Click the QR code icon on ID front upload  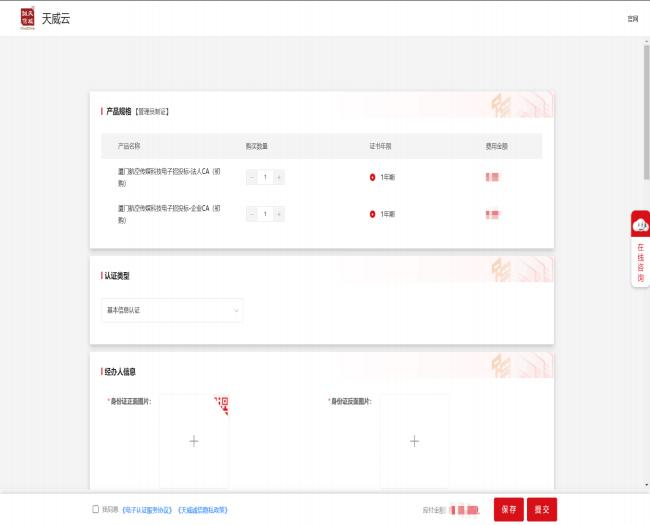(221, 403)
